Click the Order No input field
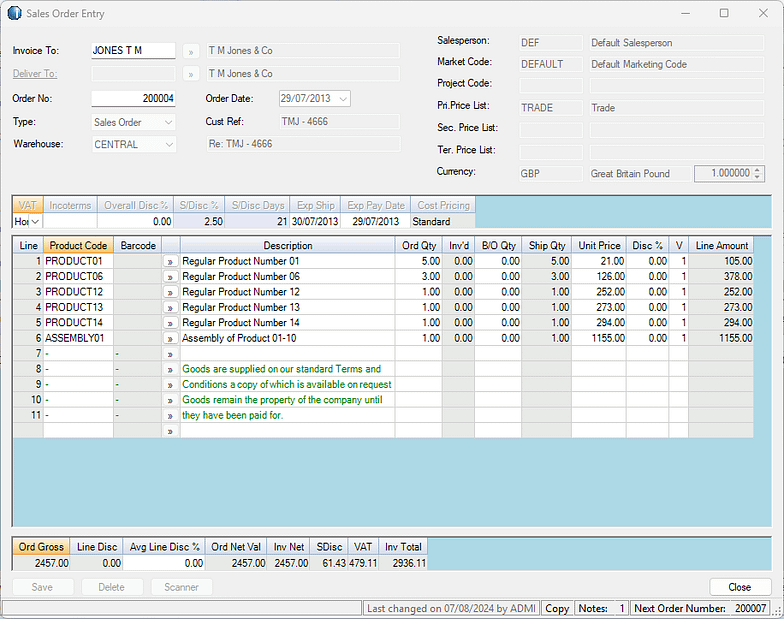The image size is (784, 619). pyautogui.click(x=133, y=98)
